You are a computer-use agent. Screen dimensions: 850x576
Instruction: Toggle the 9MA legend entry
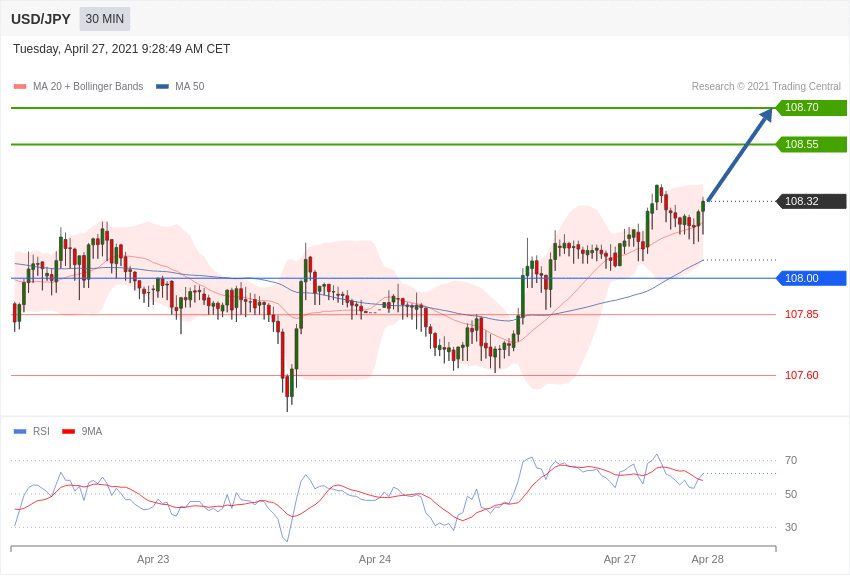point(82,431)
